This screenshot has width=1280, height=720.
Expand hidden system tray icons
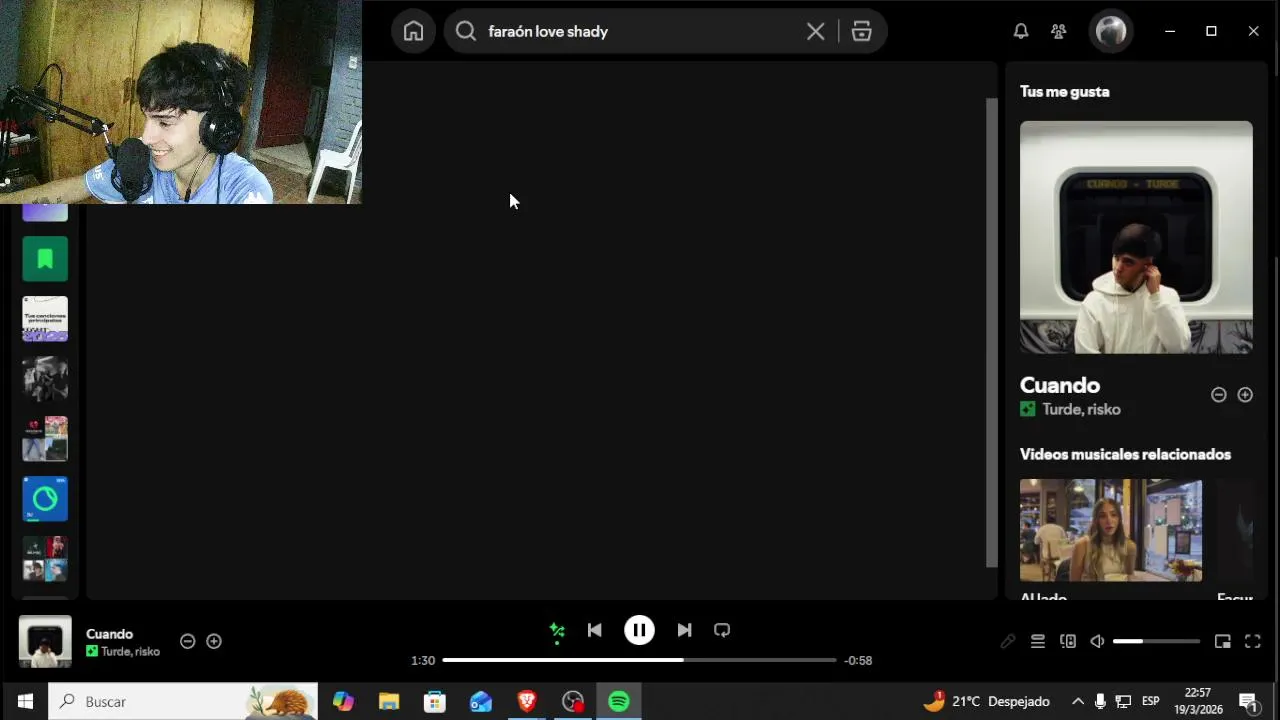[1078, 701]
